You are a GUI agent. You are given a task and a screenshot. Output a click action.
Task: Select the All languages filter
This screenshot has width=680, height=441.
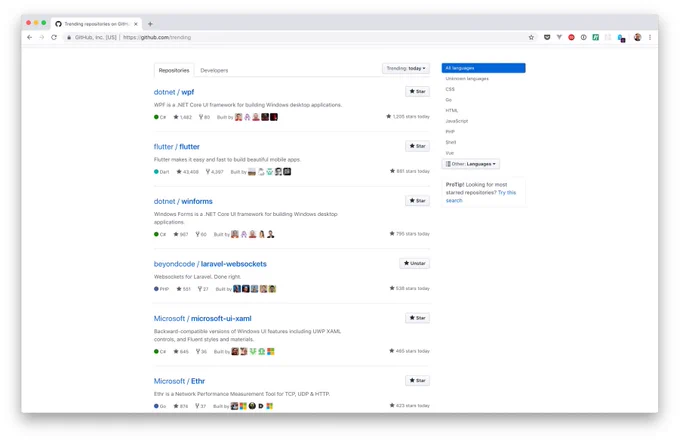click(484, 68)
